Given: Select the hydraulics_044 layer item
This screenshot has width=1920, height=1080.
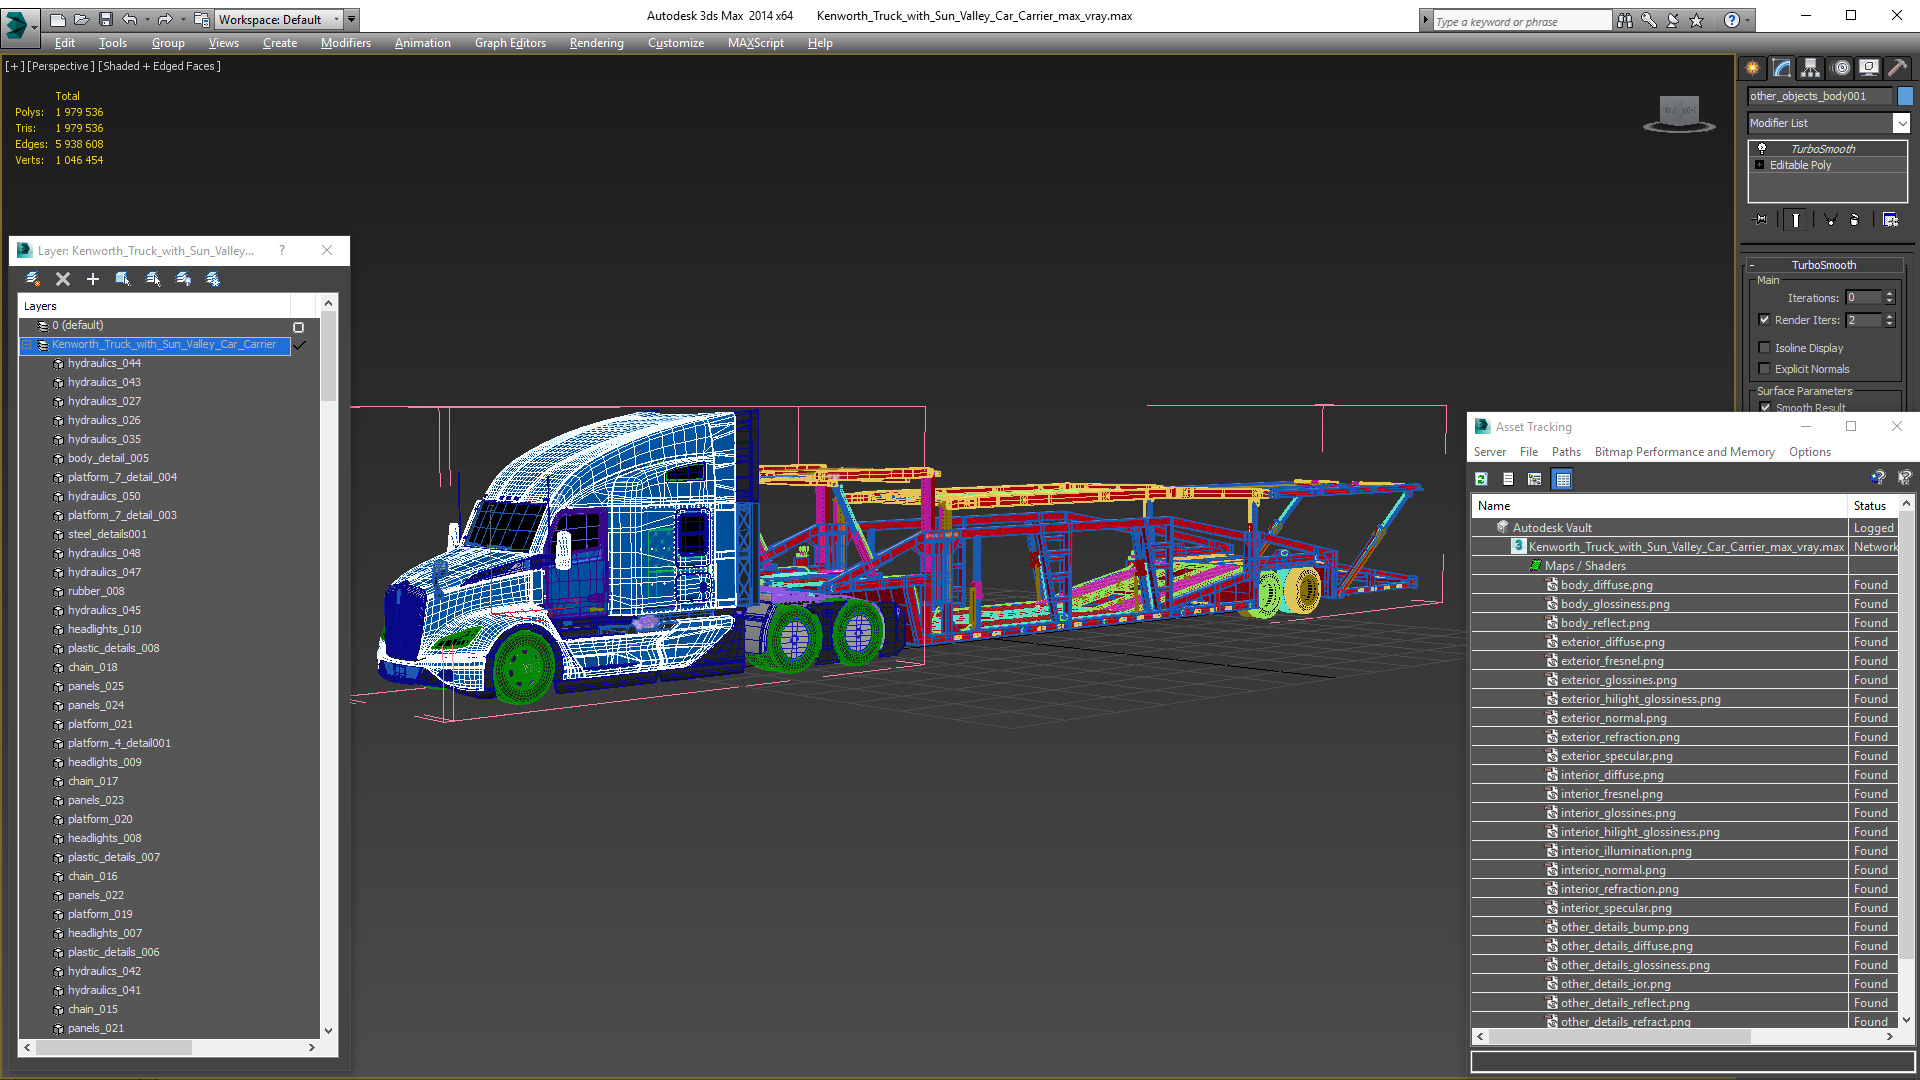Looking at the screenshot, I should [104, 364].
